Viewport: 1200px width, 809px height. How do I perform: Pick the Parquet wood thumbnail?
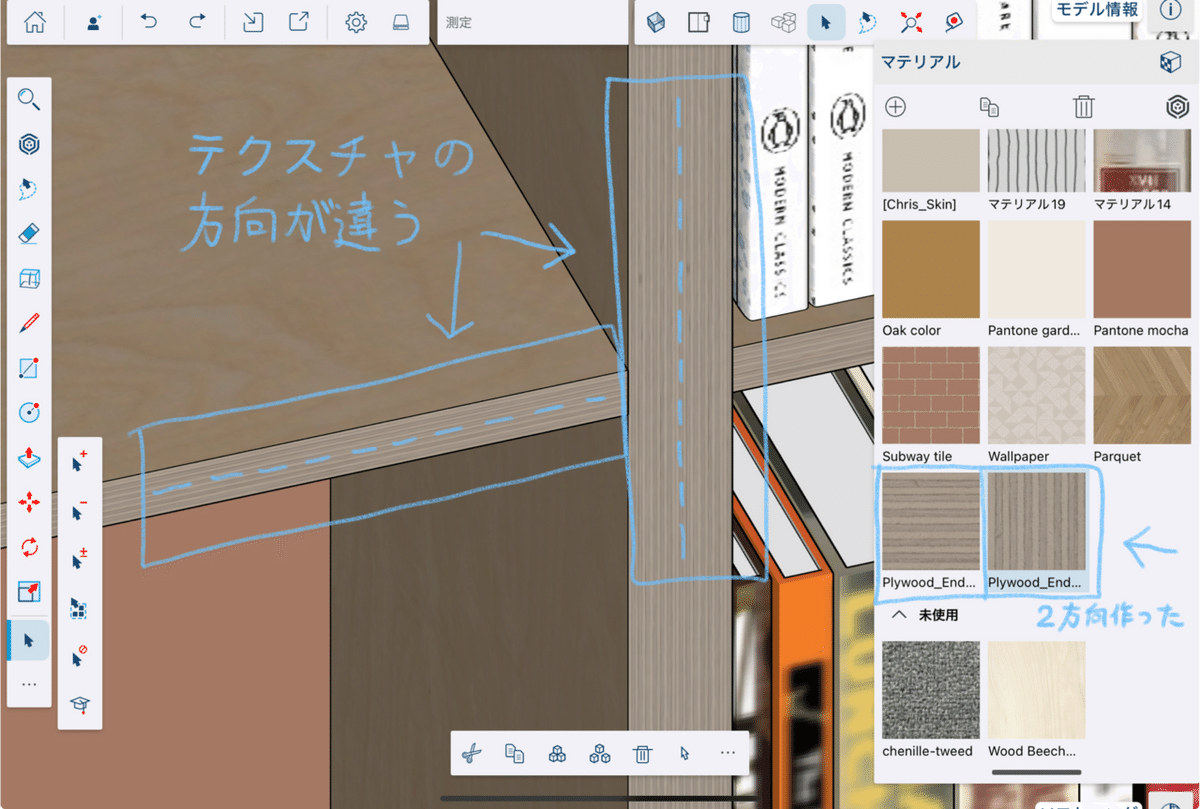pos(1142,395)
